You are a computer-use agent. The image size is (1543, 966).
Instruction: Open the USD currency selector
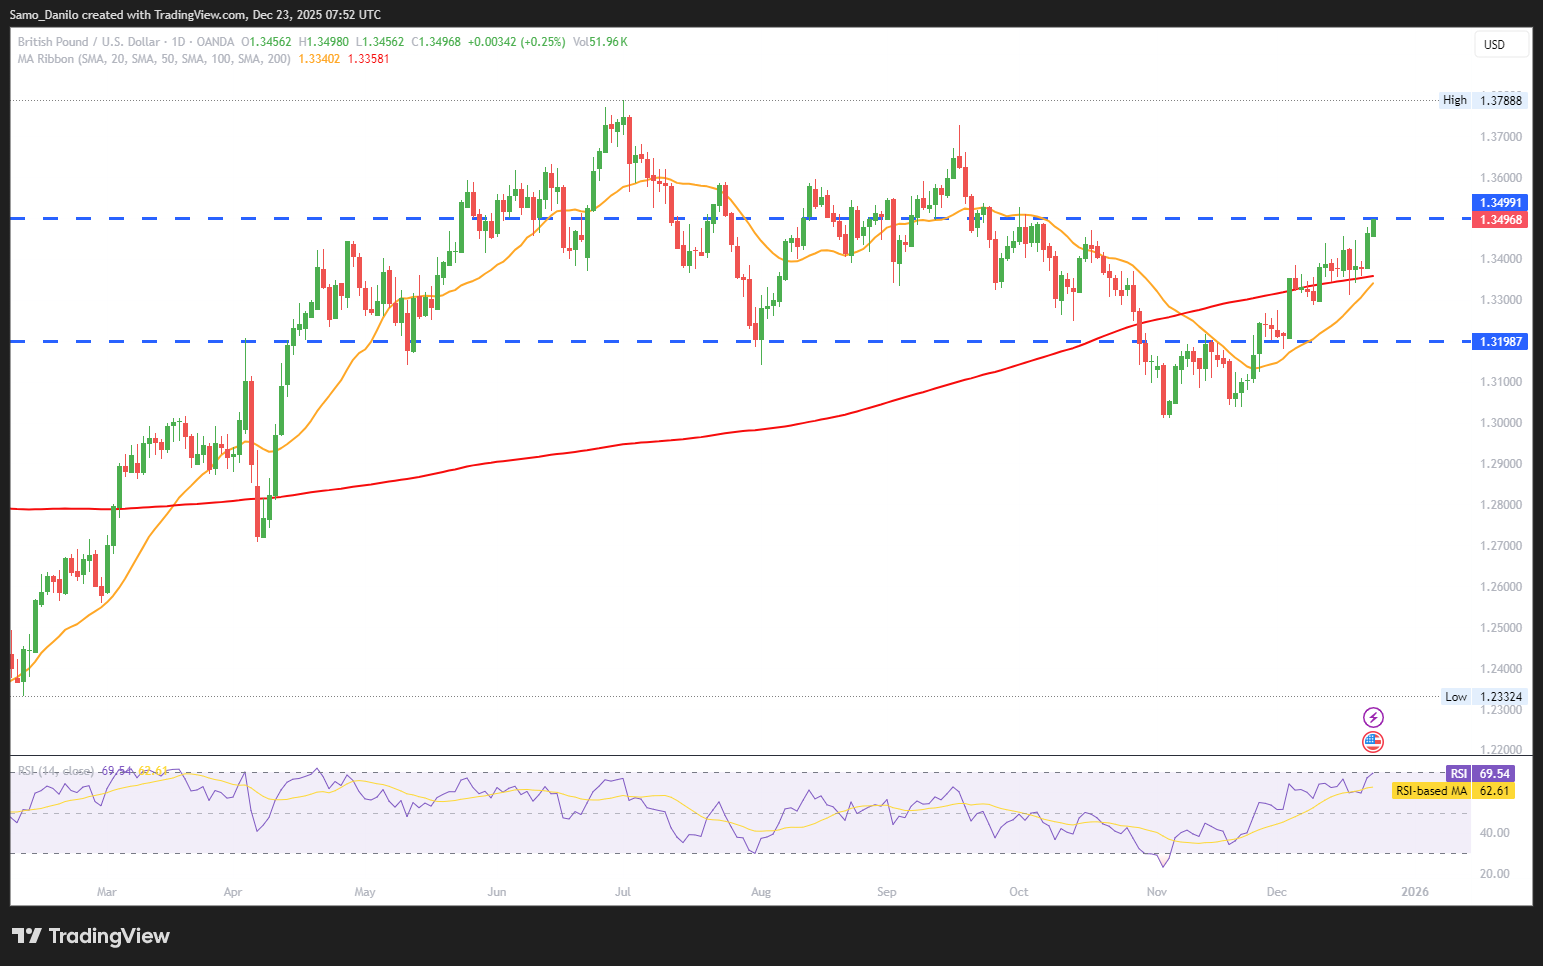point(1500,45)
